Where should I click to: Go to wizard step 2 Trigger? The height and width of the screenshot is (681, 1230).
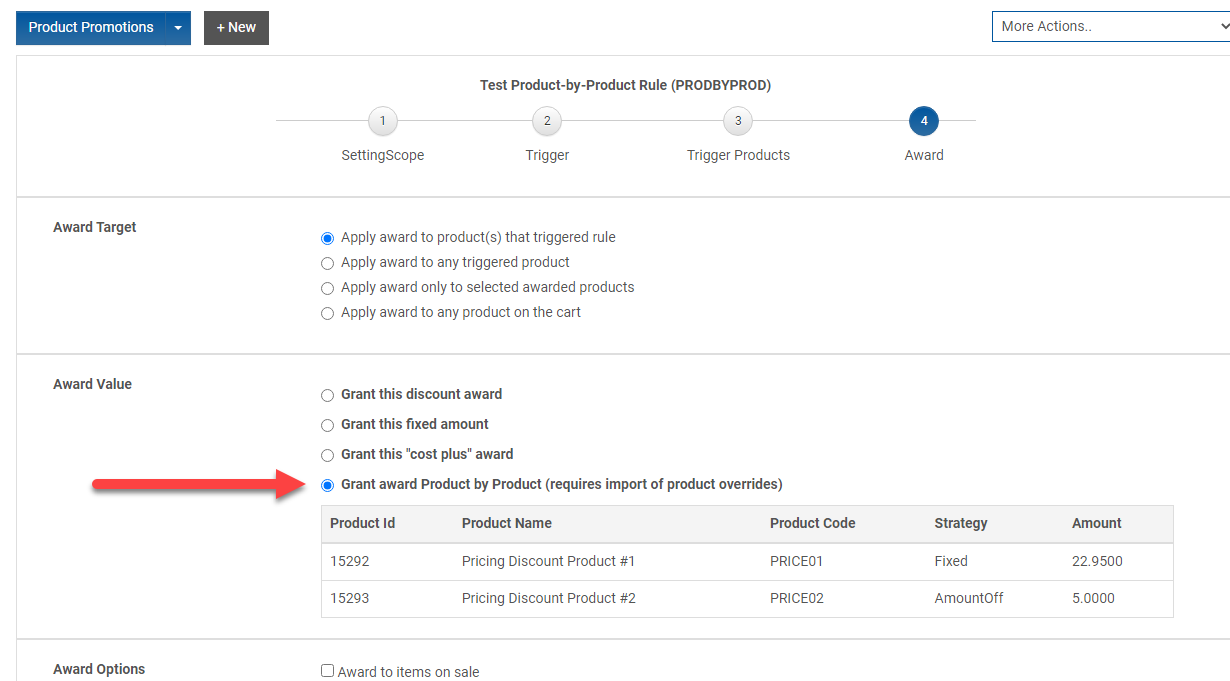[x=547, y=121]
